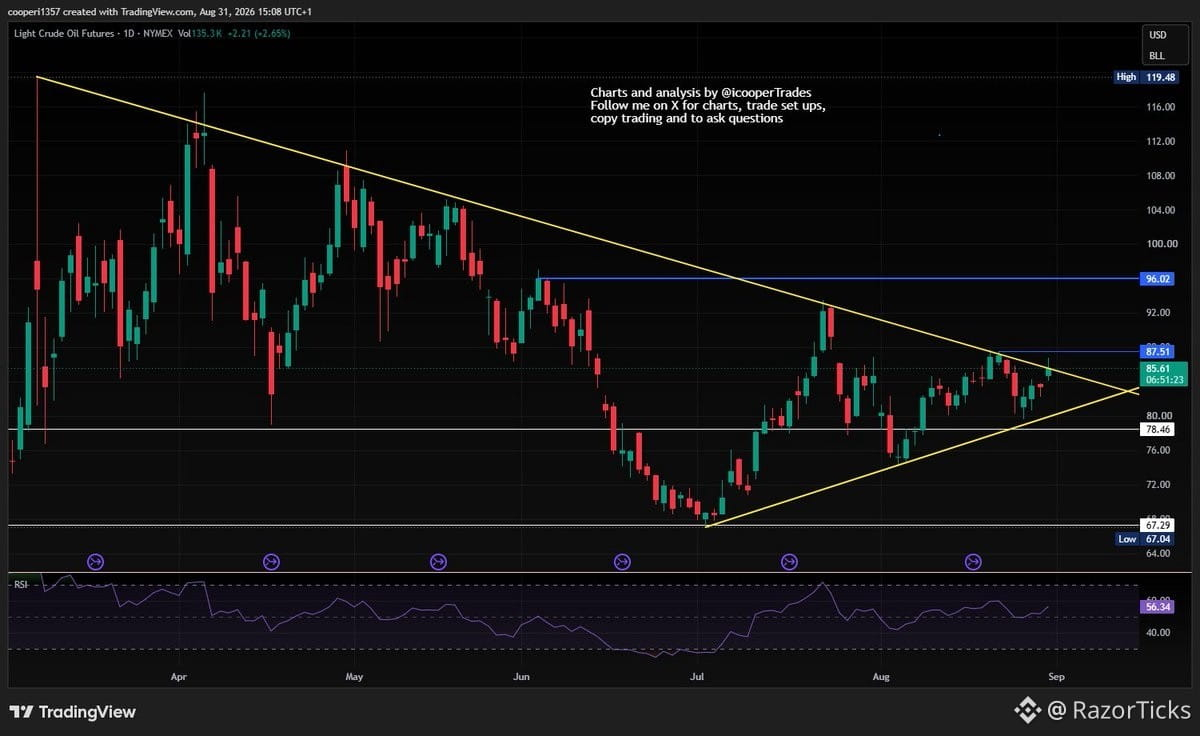Screen dimensions: 1200x736
Task: Click the 72.00 price scale value
Action: coord(1158,485)
